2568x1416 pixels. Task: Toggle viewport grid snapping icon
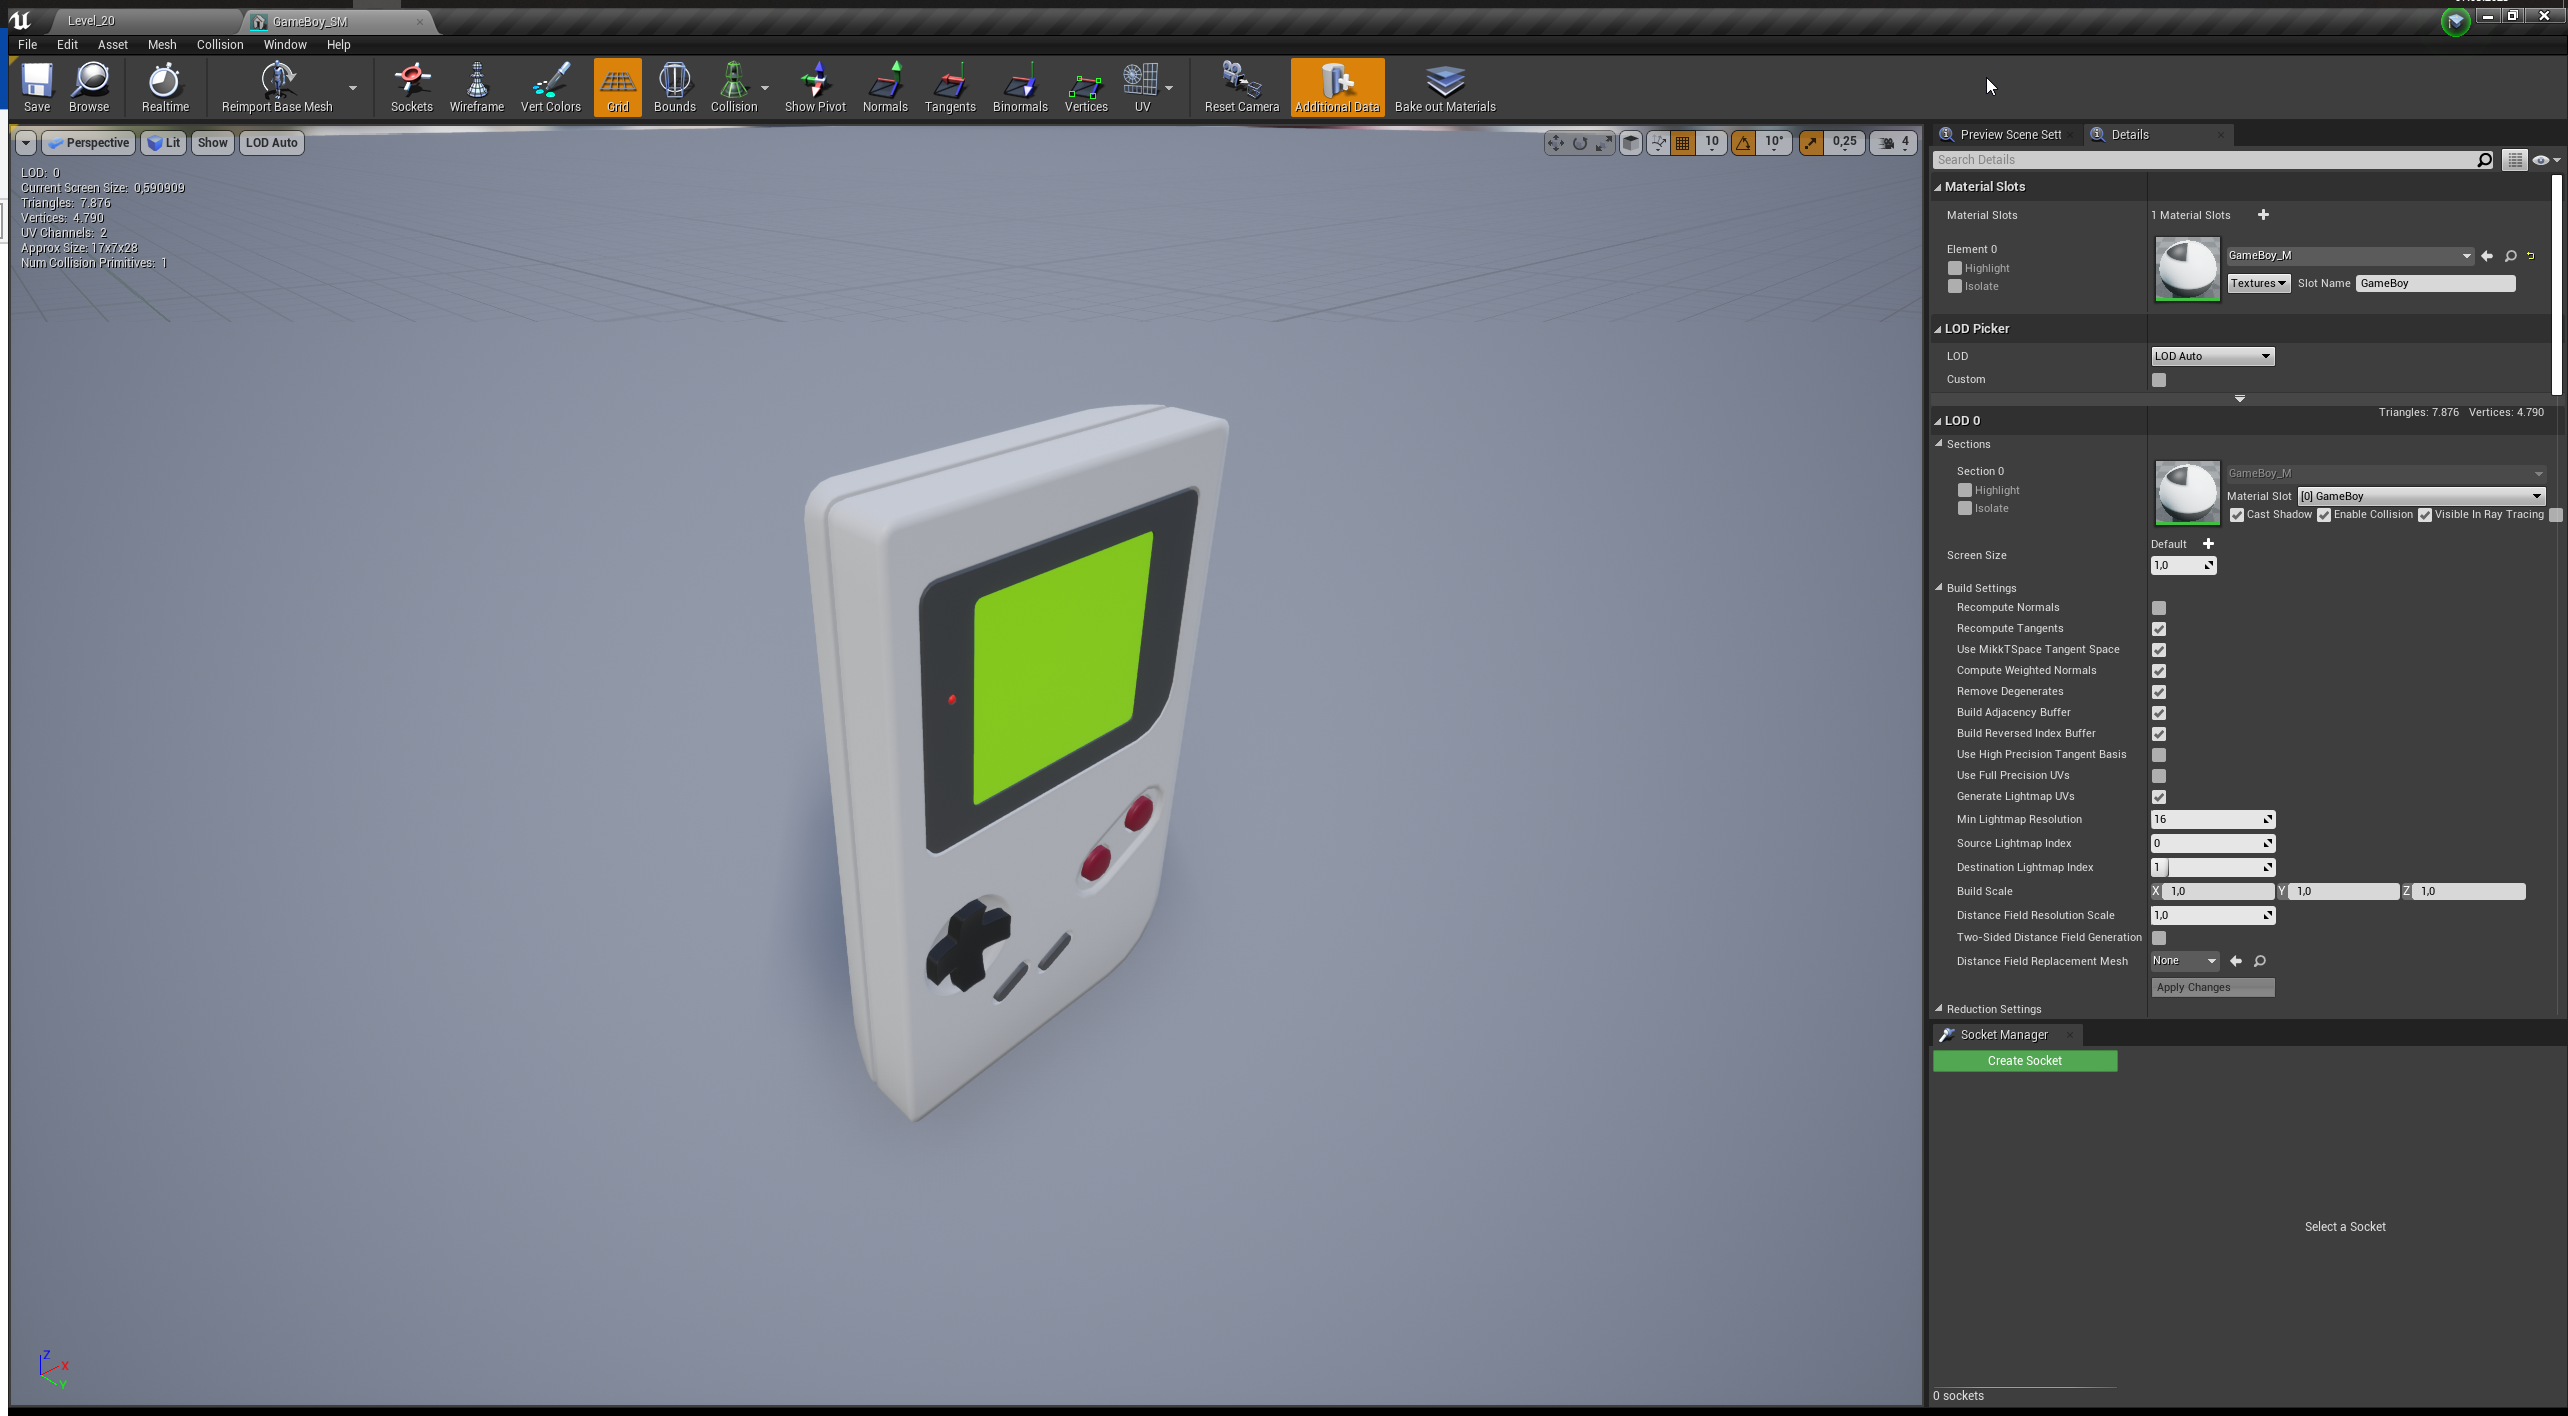click(1683, 143)
